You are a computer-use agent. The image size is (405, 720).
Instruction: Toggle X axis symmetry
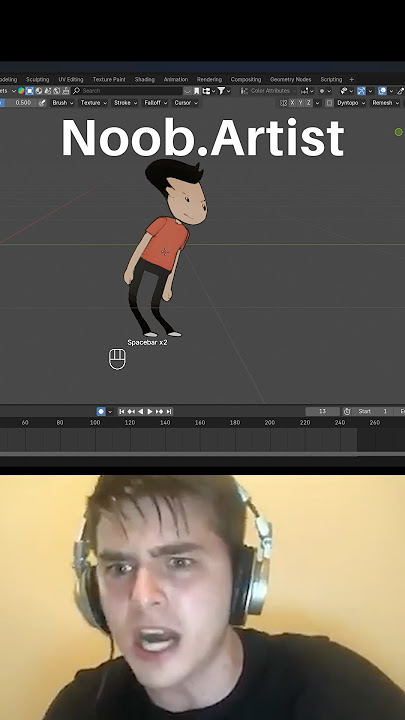292,103
